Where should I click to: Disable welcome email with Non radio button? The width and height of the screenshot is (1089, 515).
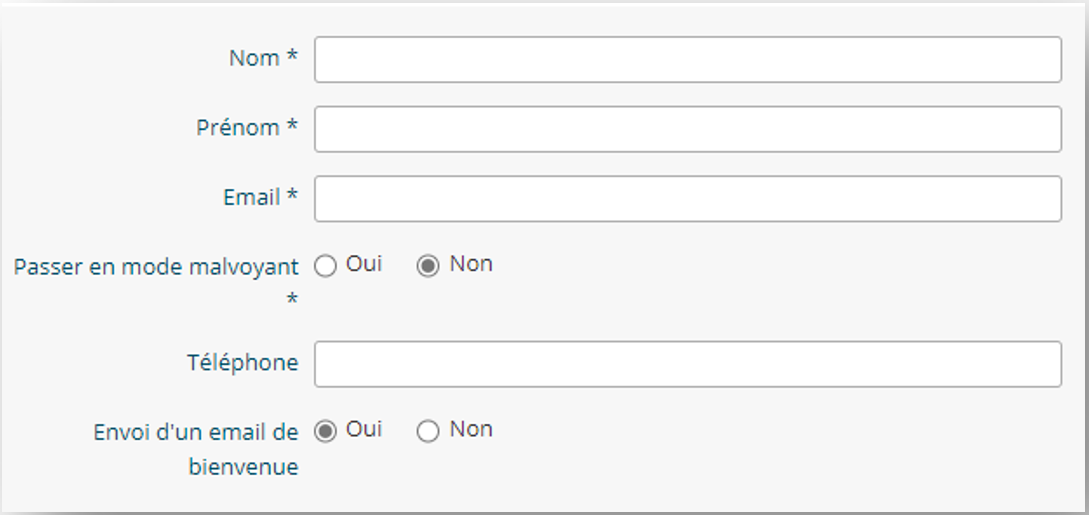point(428,431)
